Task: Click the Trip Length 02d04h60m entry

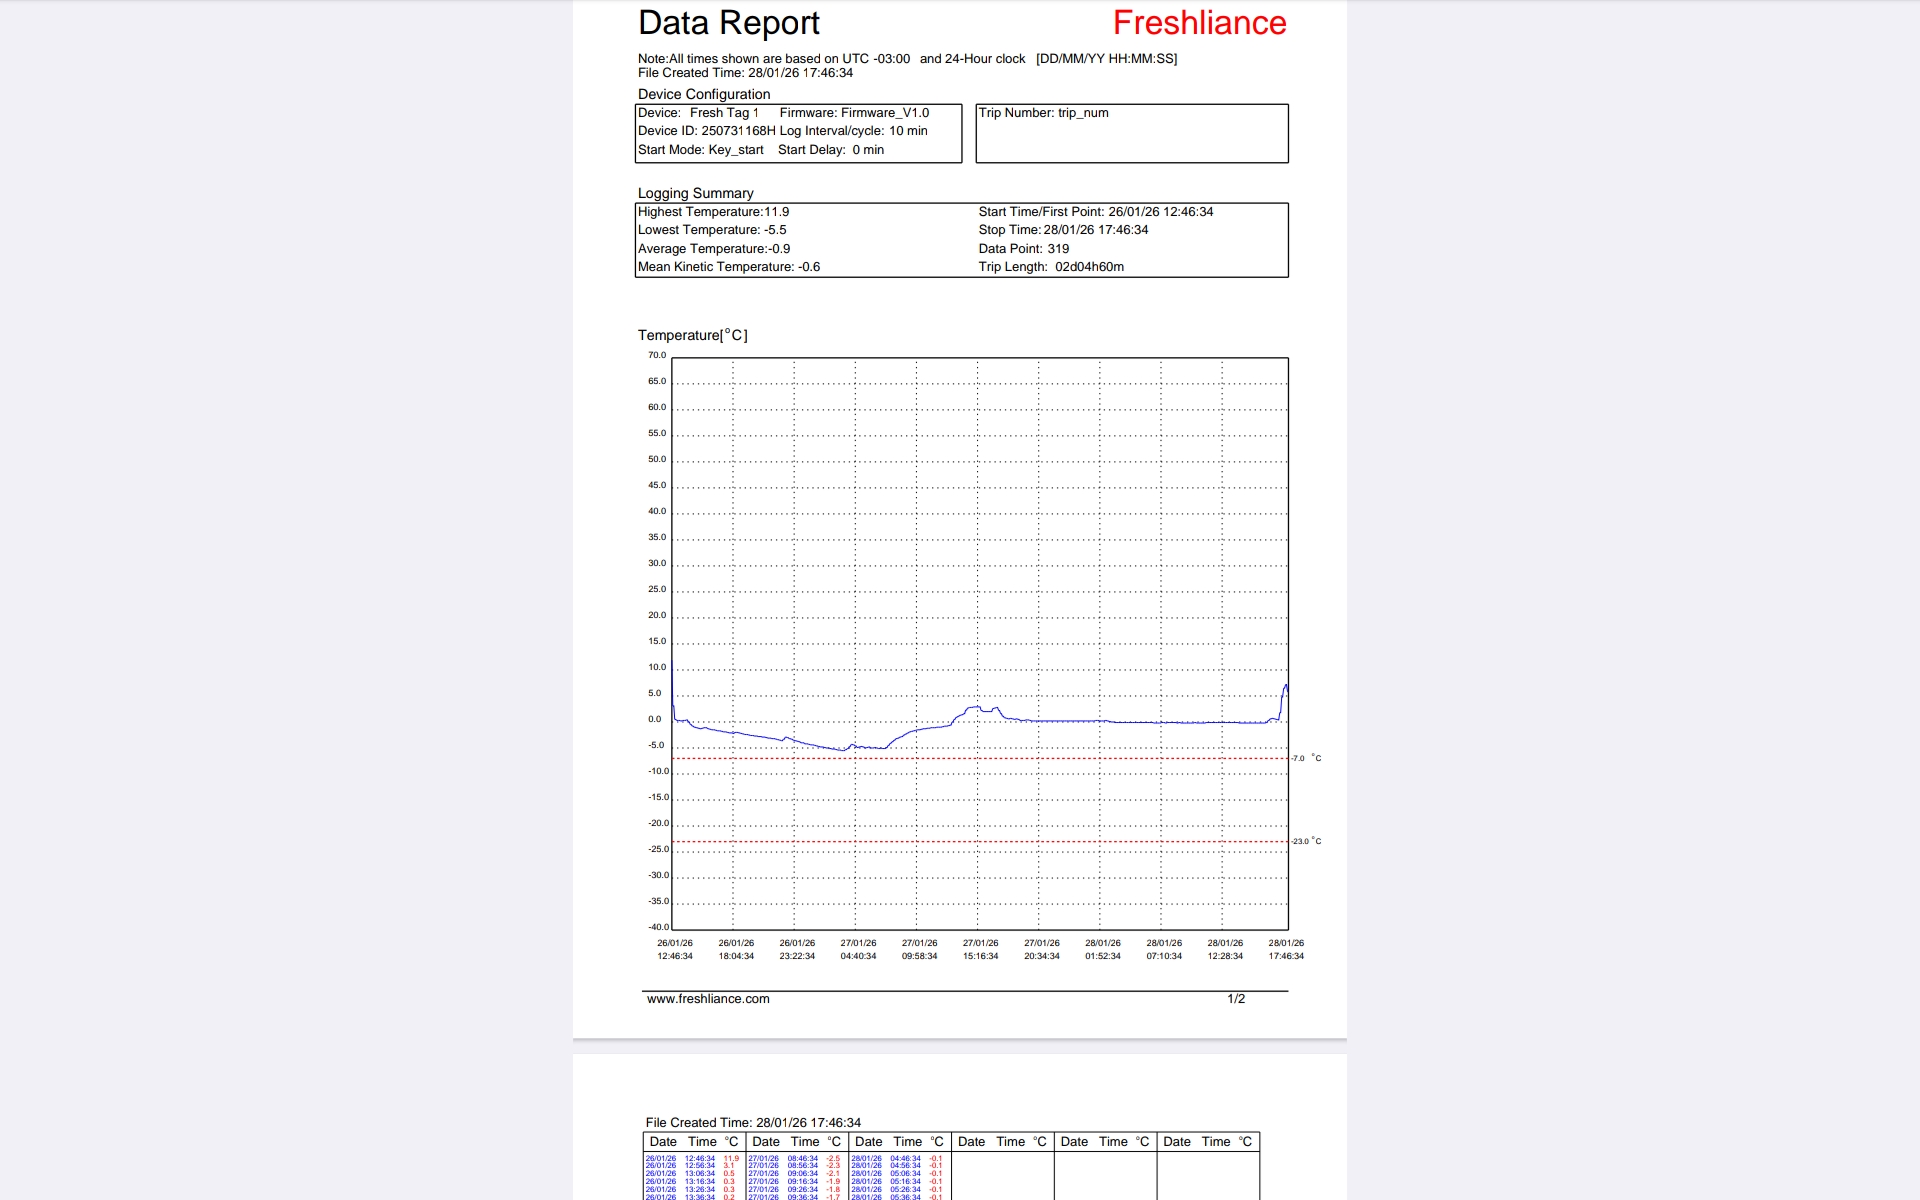Action: point(1050,267)
